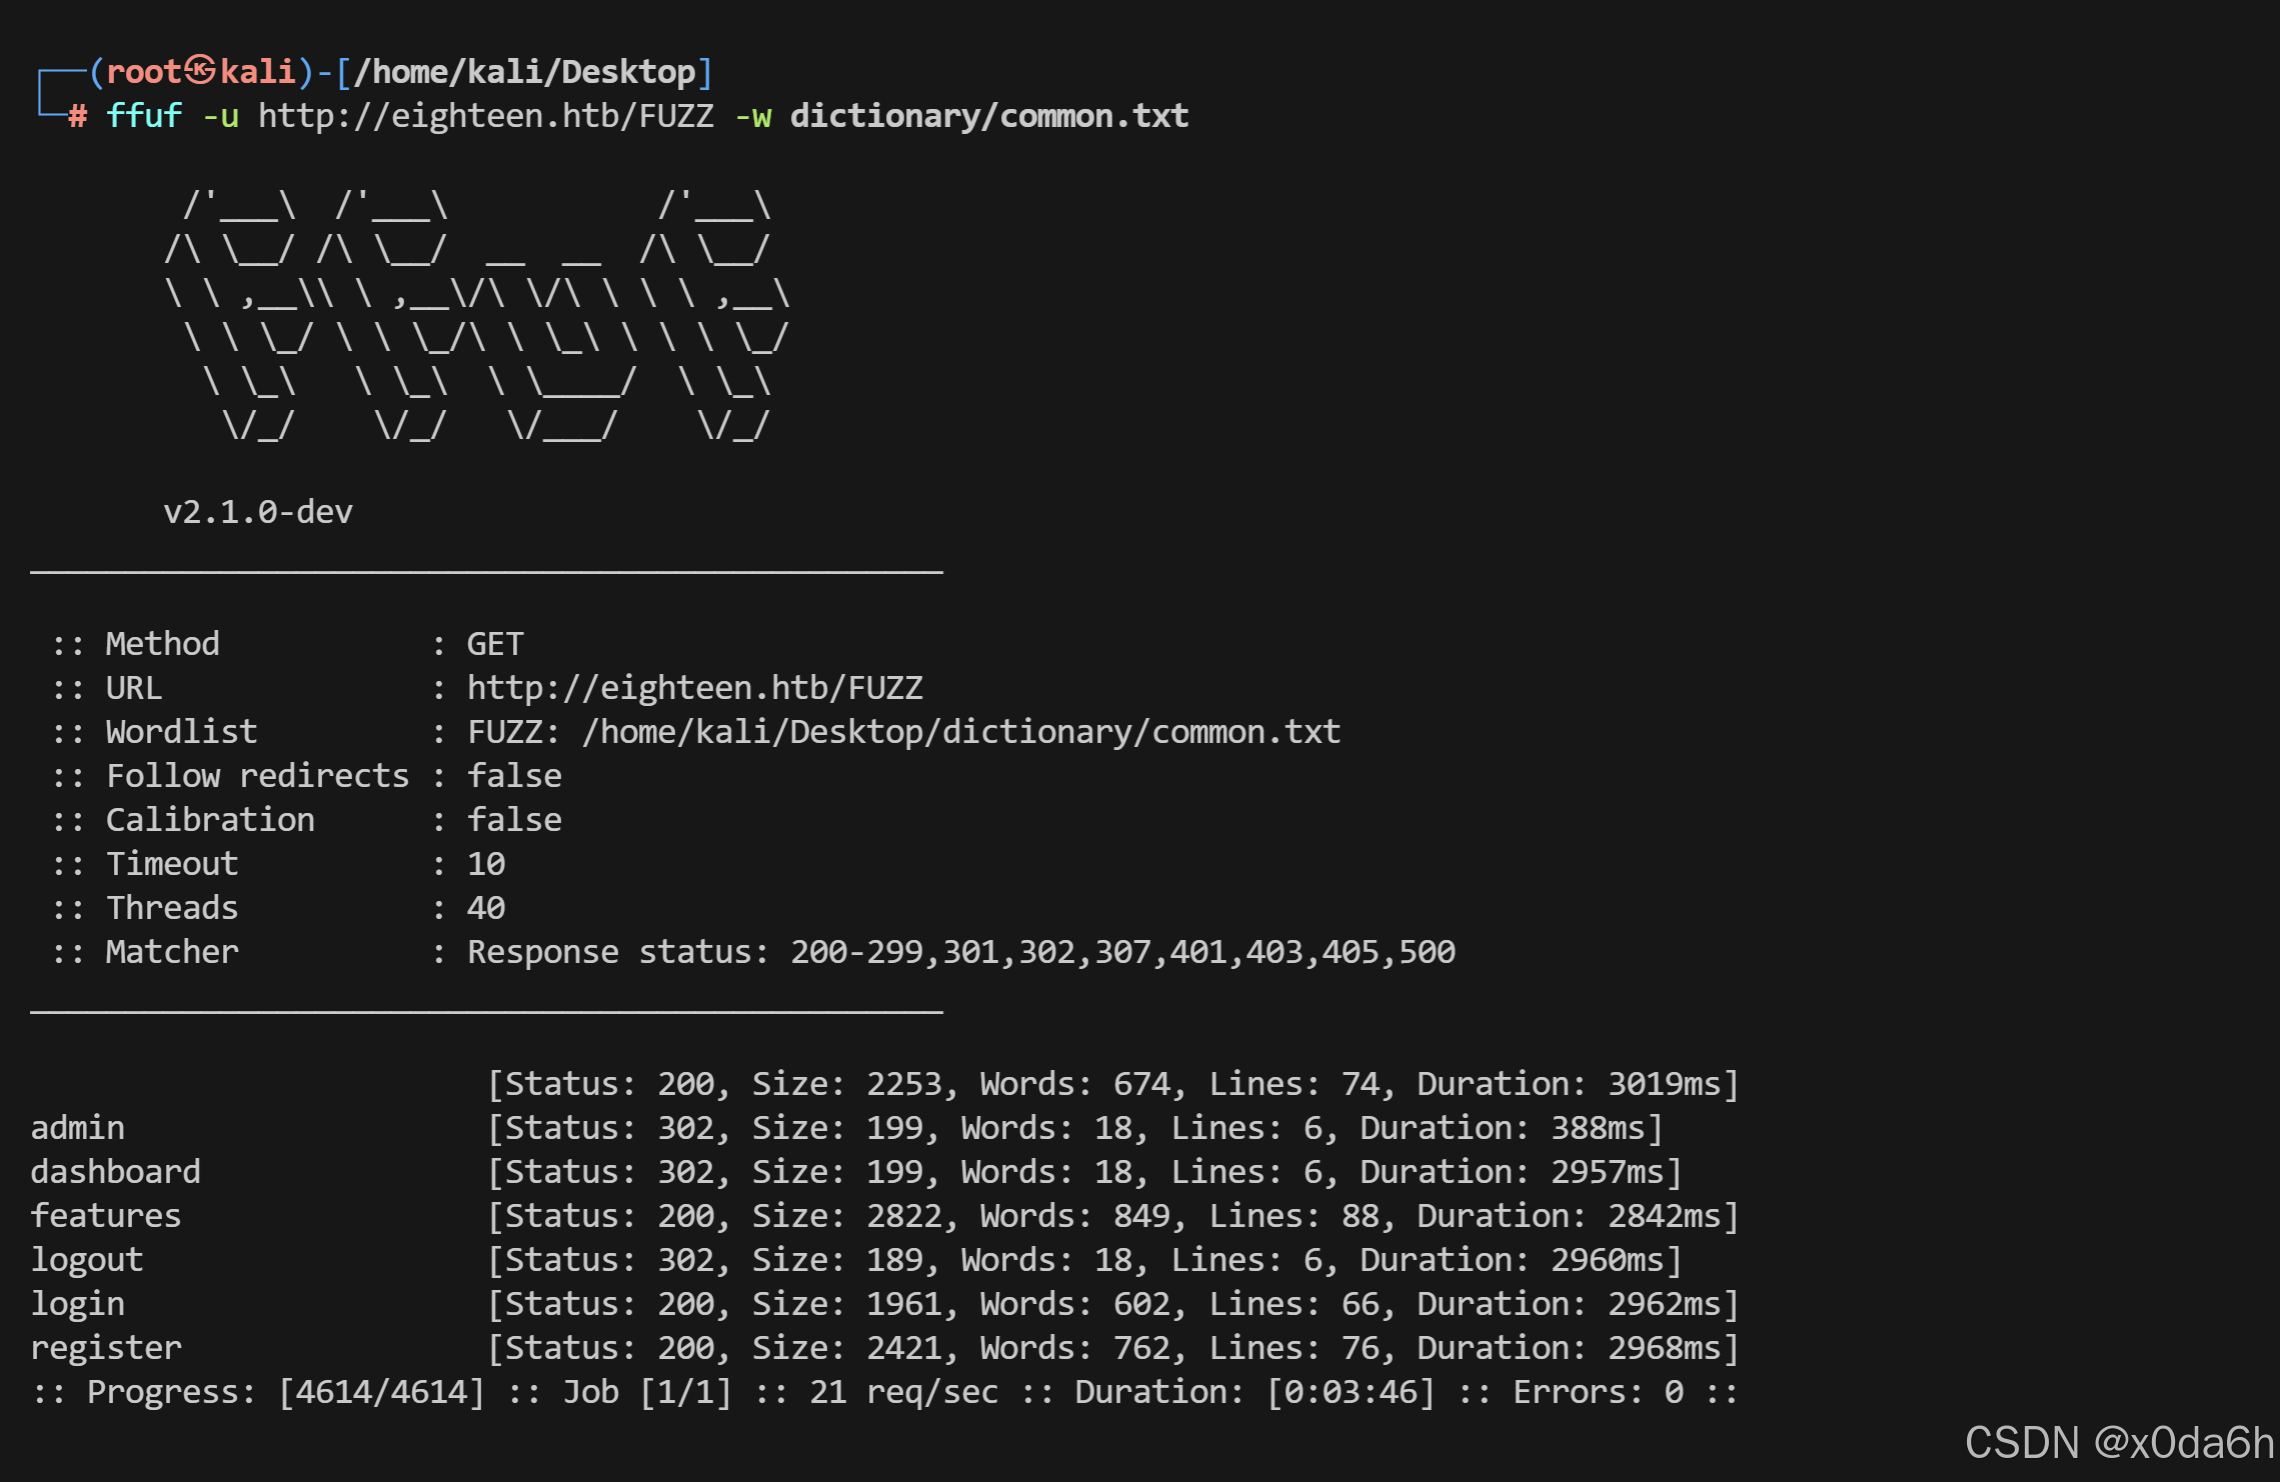2280x1482 pixels.
Task: Click URL value in ffuf config block
Action: click(694, 688)
